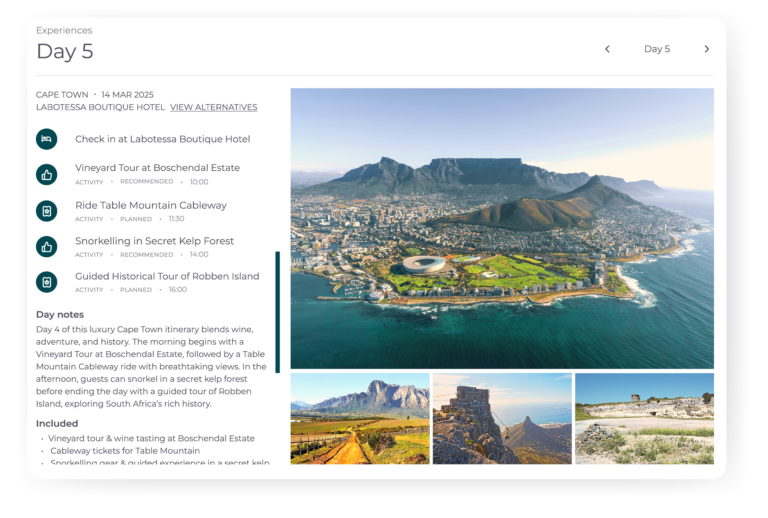768x518 pixels.
Task: Open Snorkelling in Secret Kelp Forest
Action: click(x=154, y=241)
